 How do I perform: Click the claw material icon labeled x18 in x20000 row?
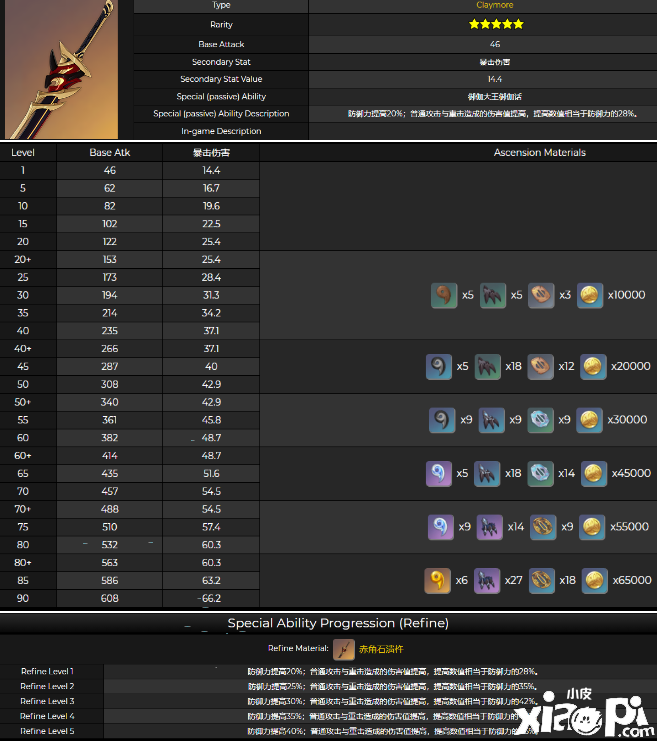click(487, 367)
